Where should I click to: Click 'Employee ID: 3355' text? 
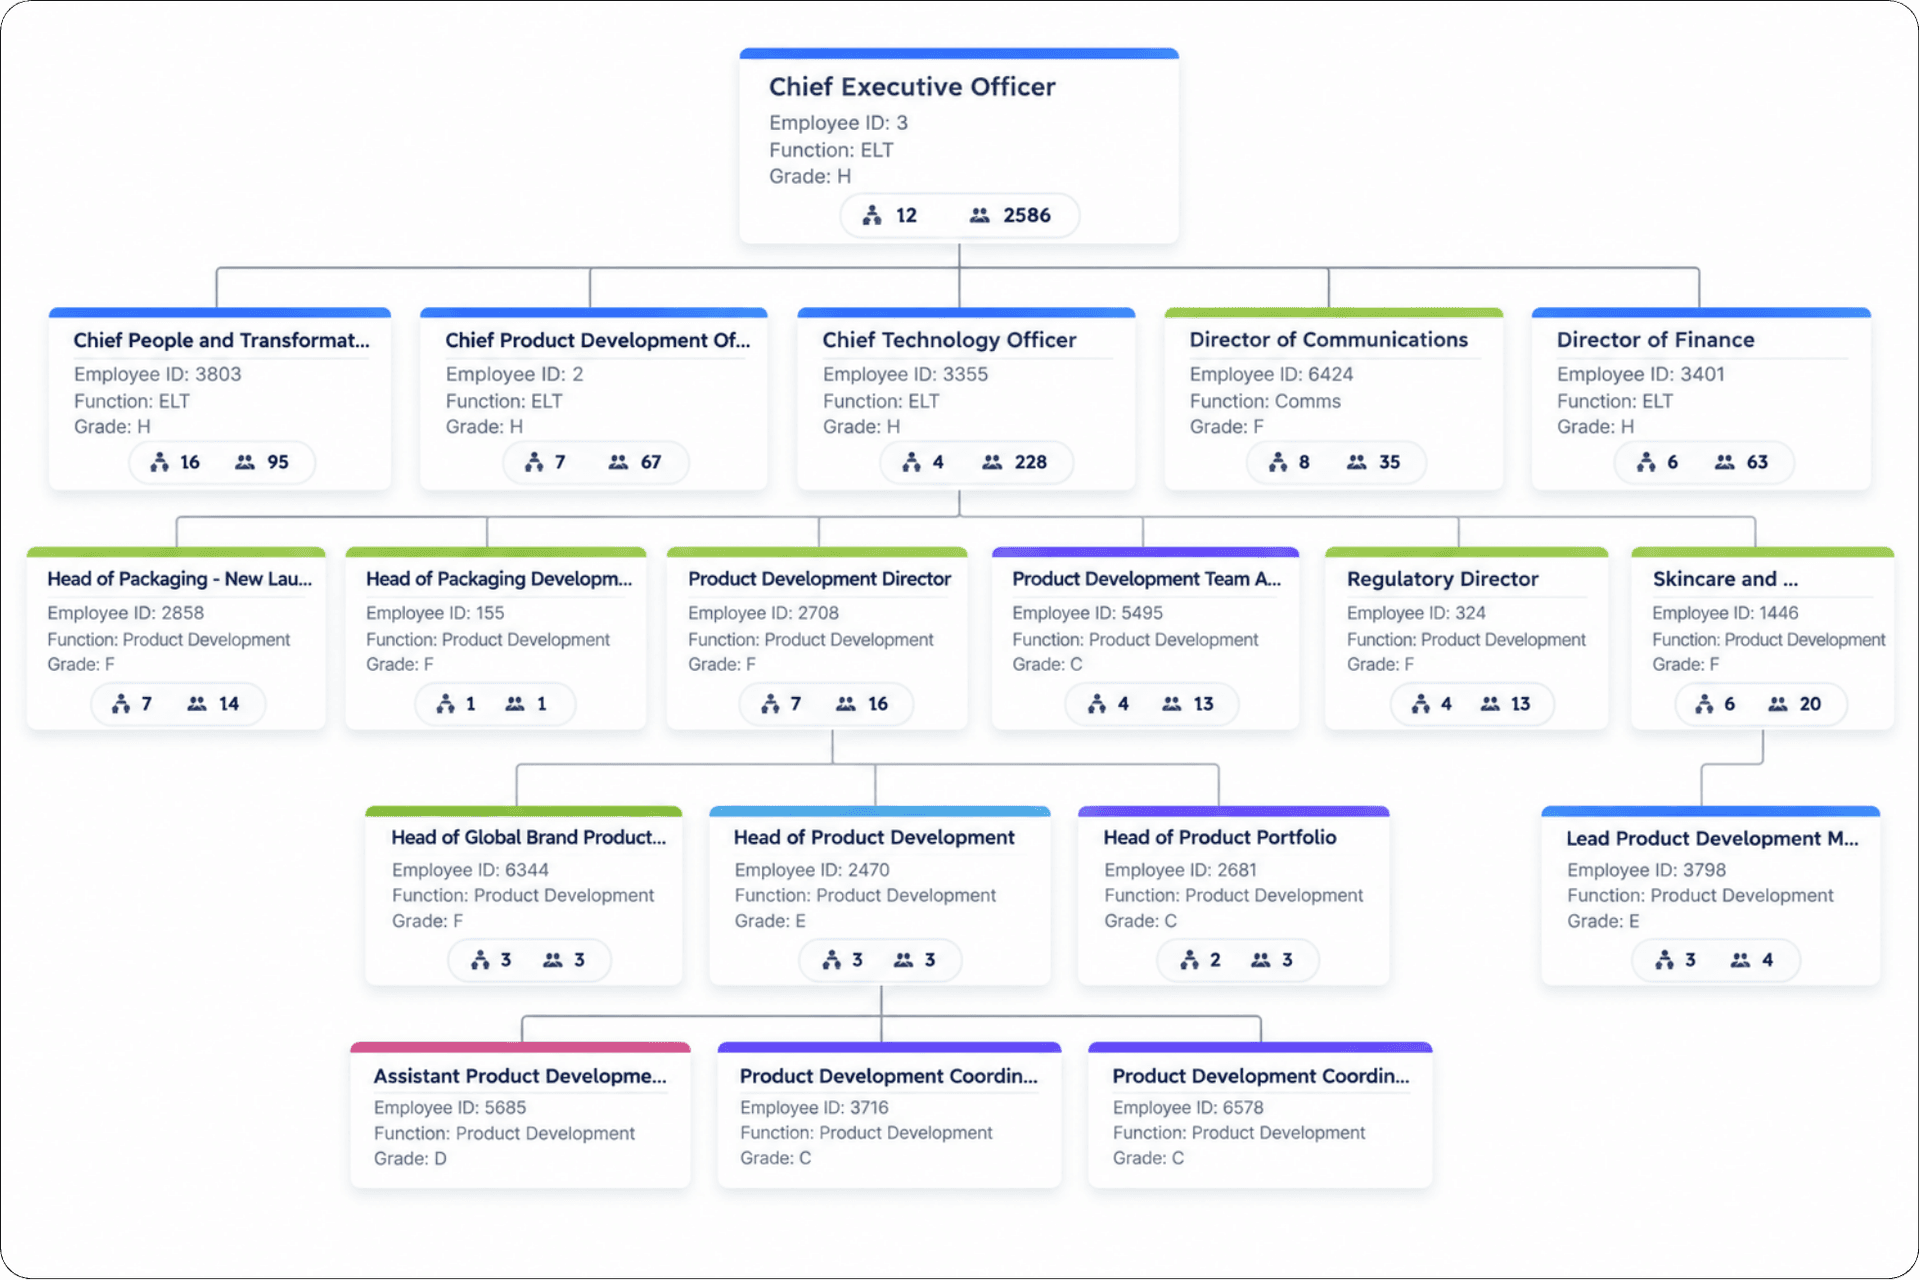point(905,374)
